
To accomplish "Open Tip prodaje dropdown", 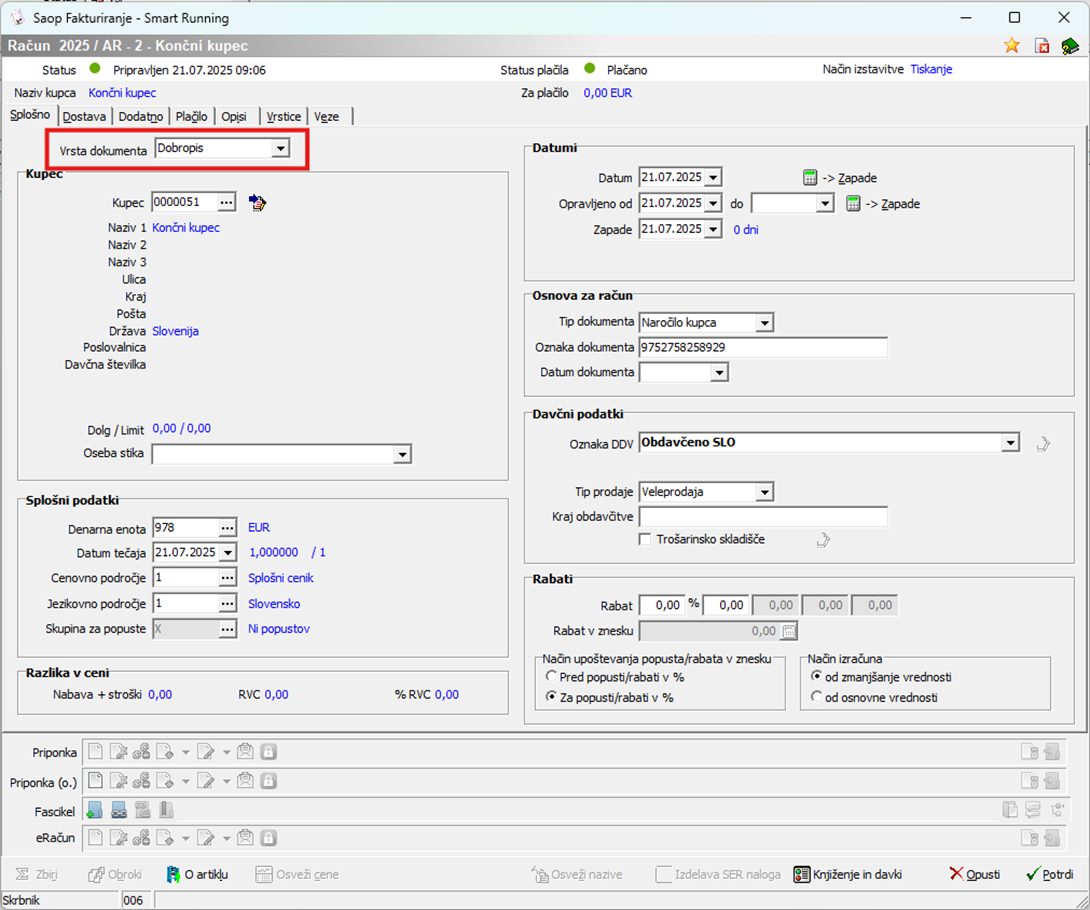I will (x=765, y=492).
